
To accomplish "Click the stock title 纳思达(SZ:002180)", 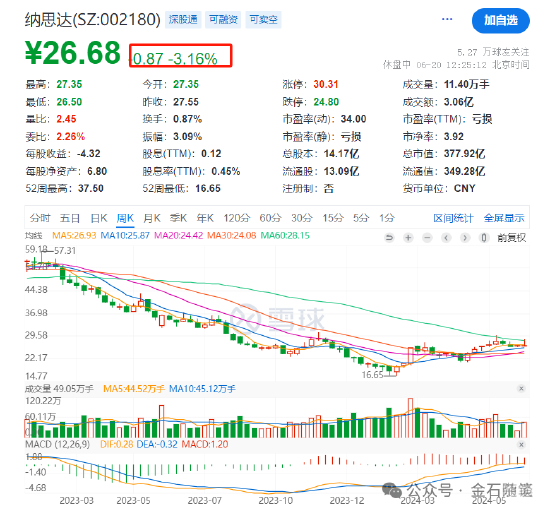I will (93, 19).
